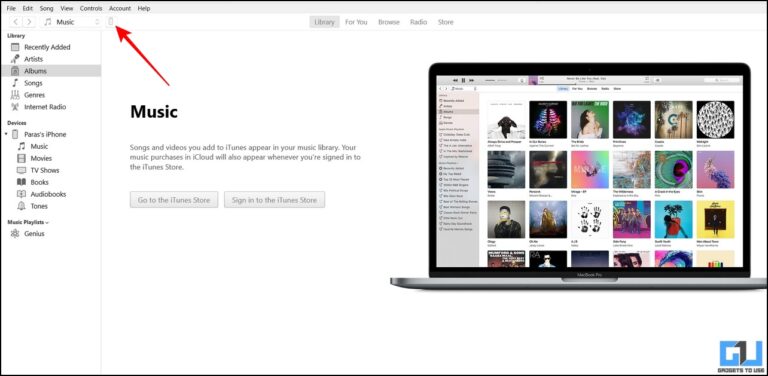Image resolution: width=768 pixels, height=376 pixels.
Task: Select Genres in the sidebar
Action: tap(34, 95)
